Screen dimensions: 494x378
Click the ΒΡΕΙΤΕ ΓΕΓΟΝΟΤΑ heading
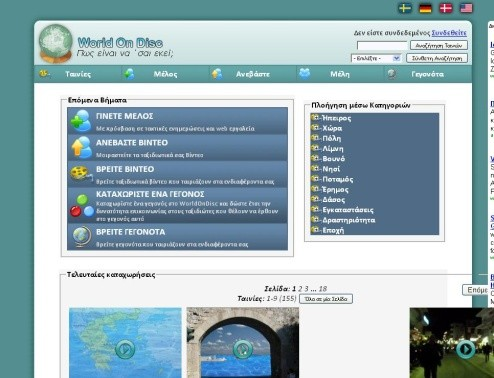pyautogui.click(x=130, y=232)
